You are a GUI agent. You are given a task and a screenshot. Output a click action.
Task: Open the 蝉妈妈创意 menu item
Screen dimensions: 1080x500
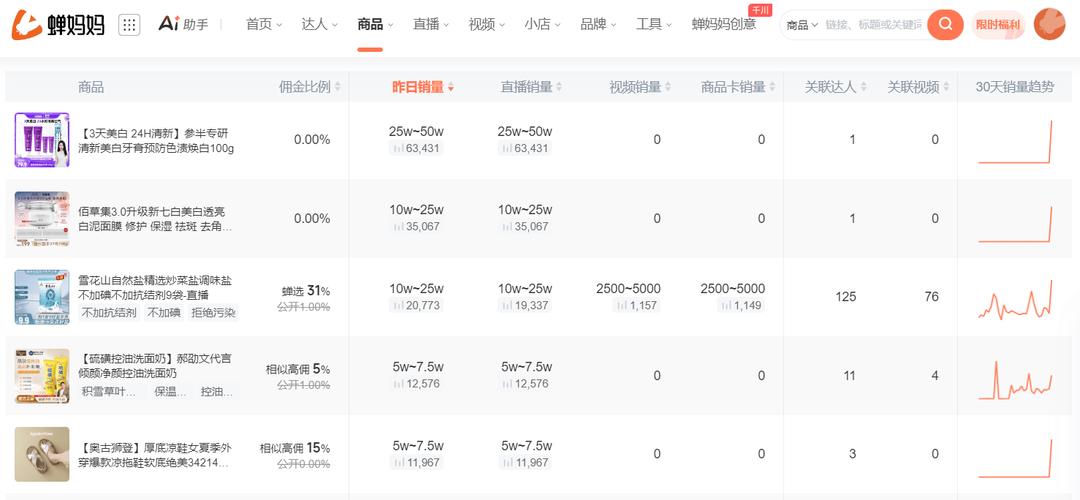click(x=723, y=24)
